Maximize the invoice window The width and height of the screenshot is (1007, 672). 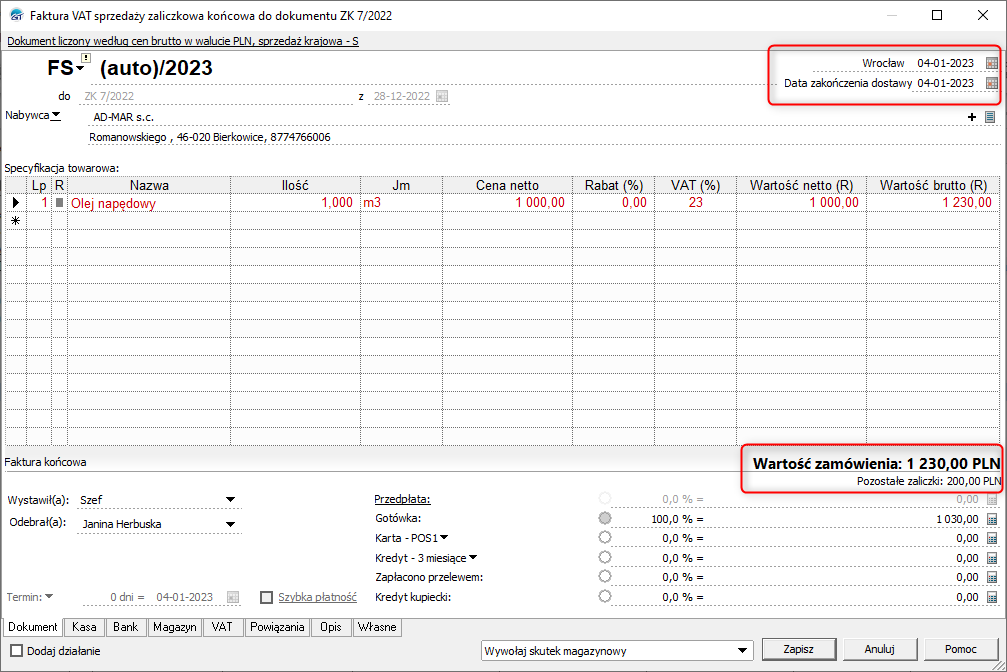click(x=937, y=15)
